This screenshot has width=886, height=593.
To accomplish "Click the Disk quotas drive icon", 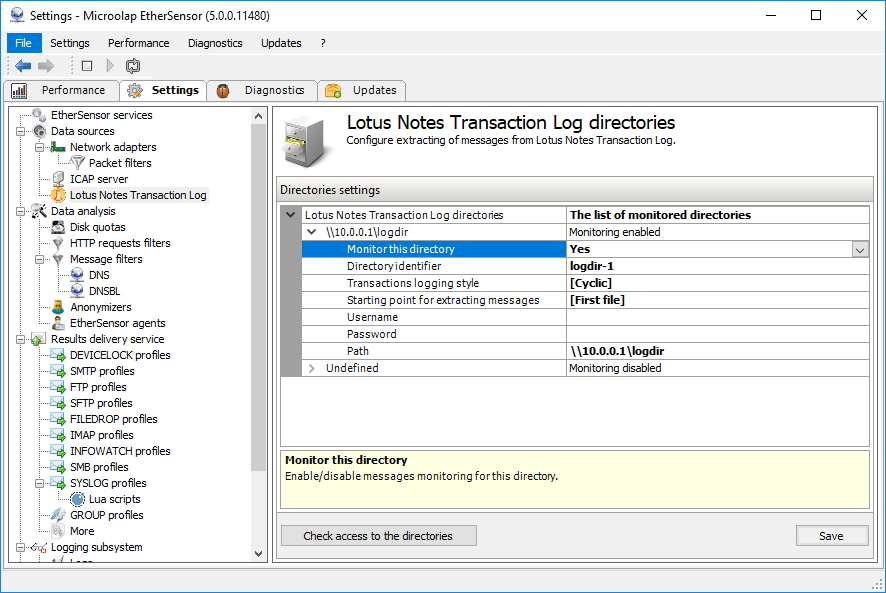I will tap(58, 227).
